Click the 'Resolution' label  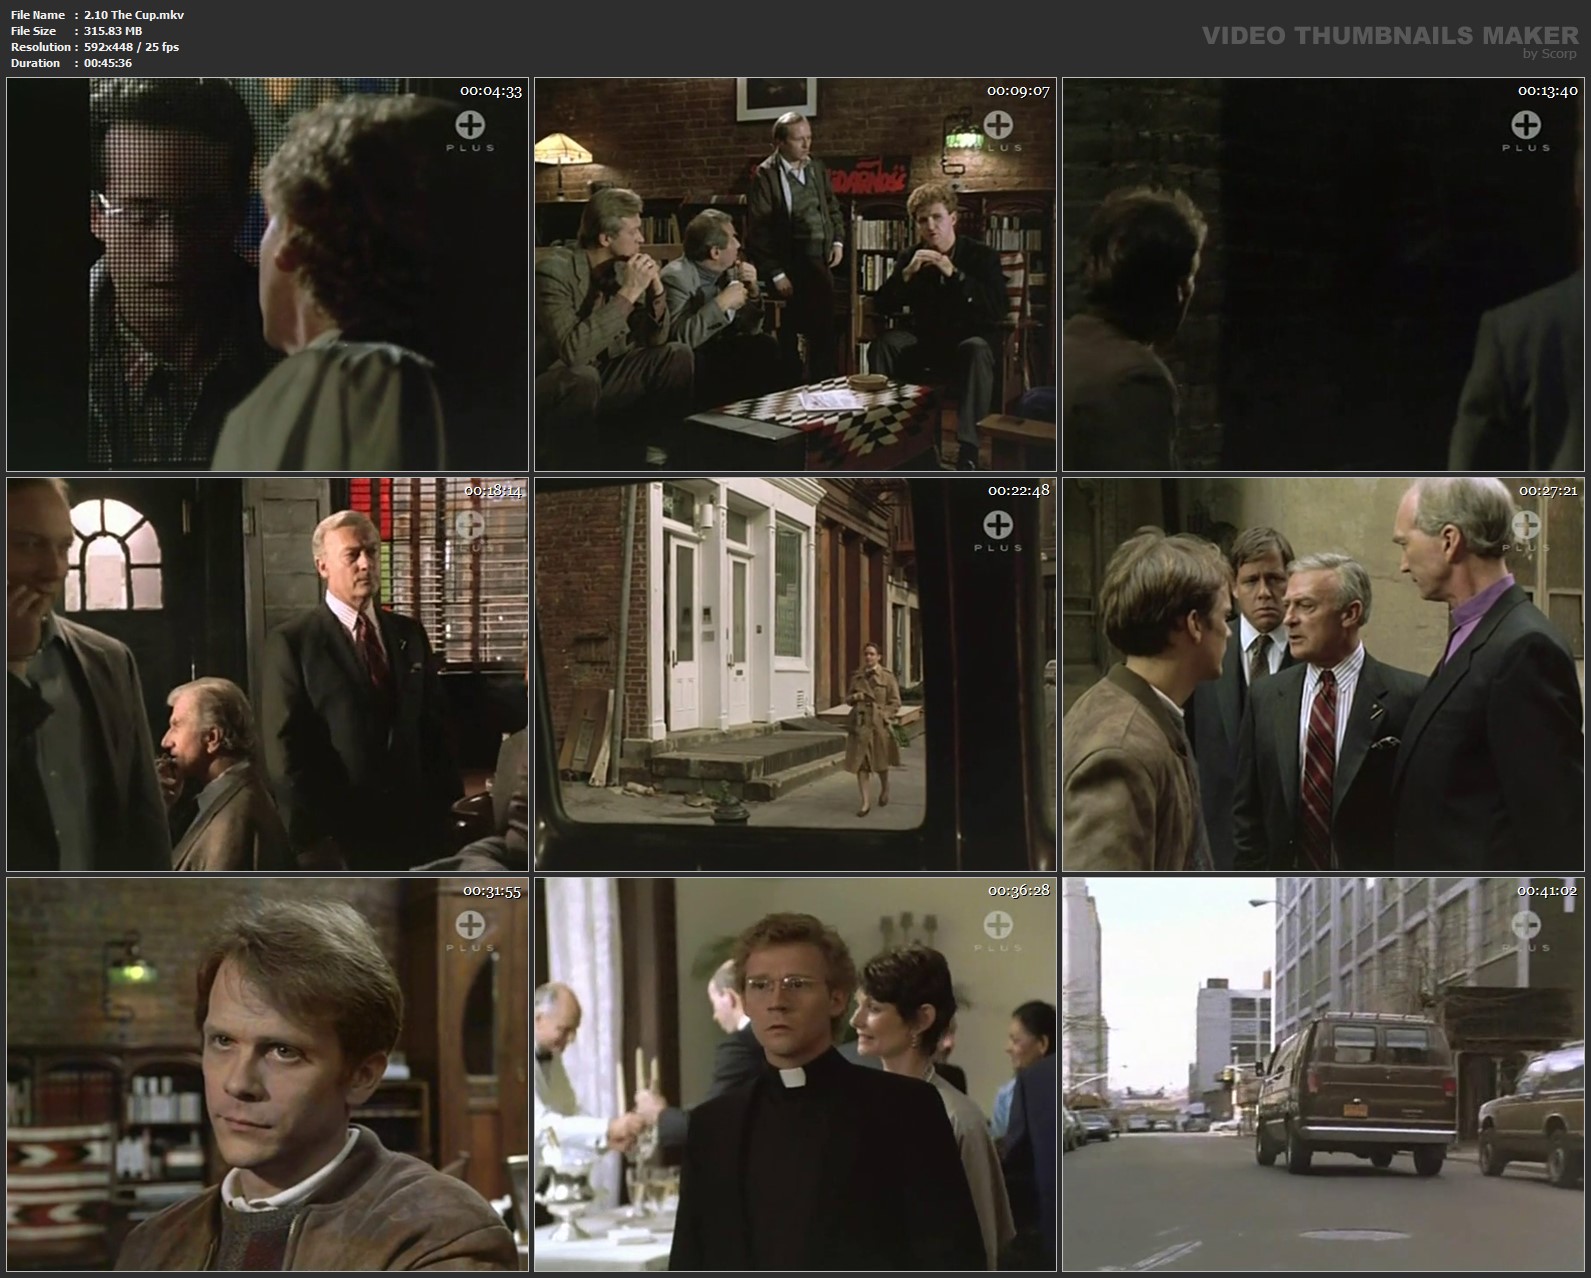point(40,47)
